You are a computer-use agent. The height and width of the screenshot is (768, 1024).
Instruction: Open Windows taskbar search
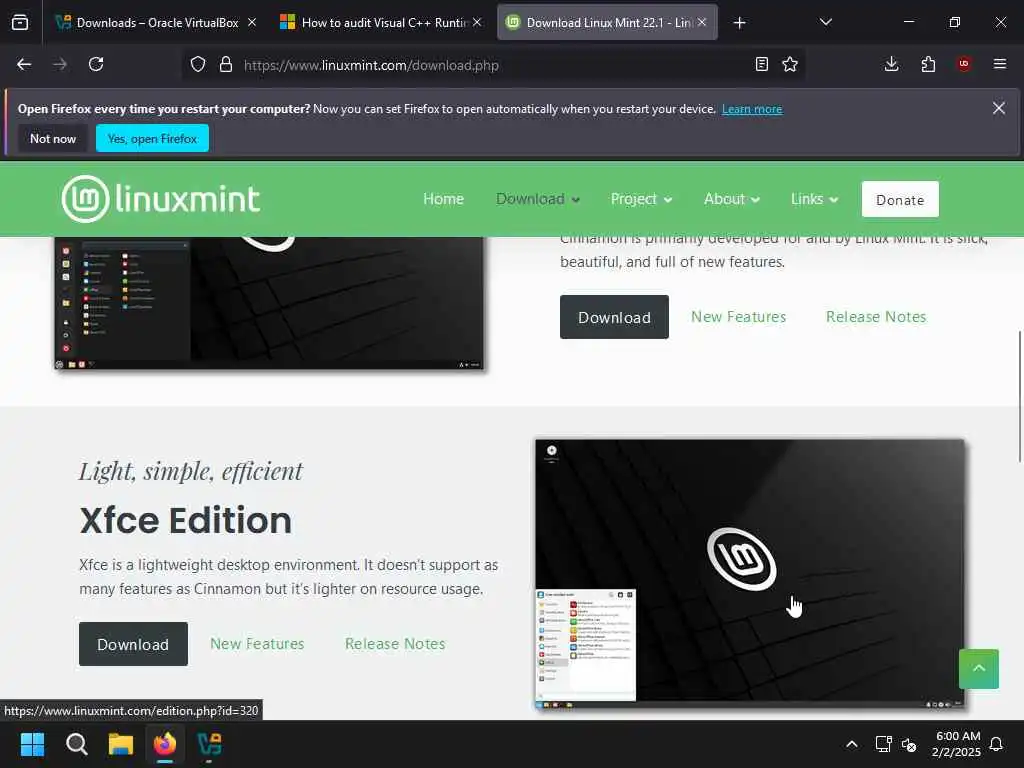pyautogui.click(x=76, y=744)
